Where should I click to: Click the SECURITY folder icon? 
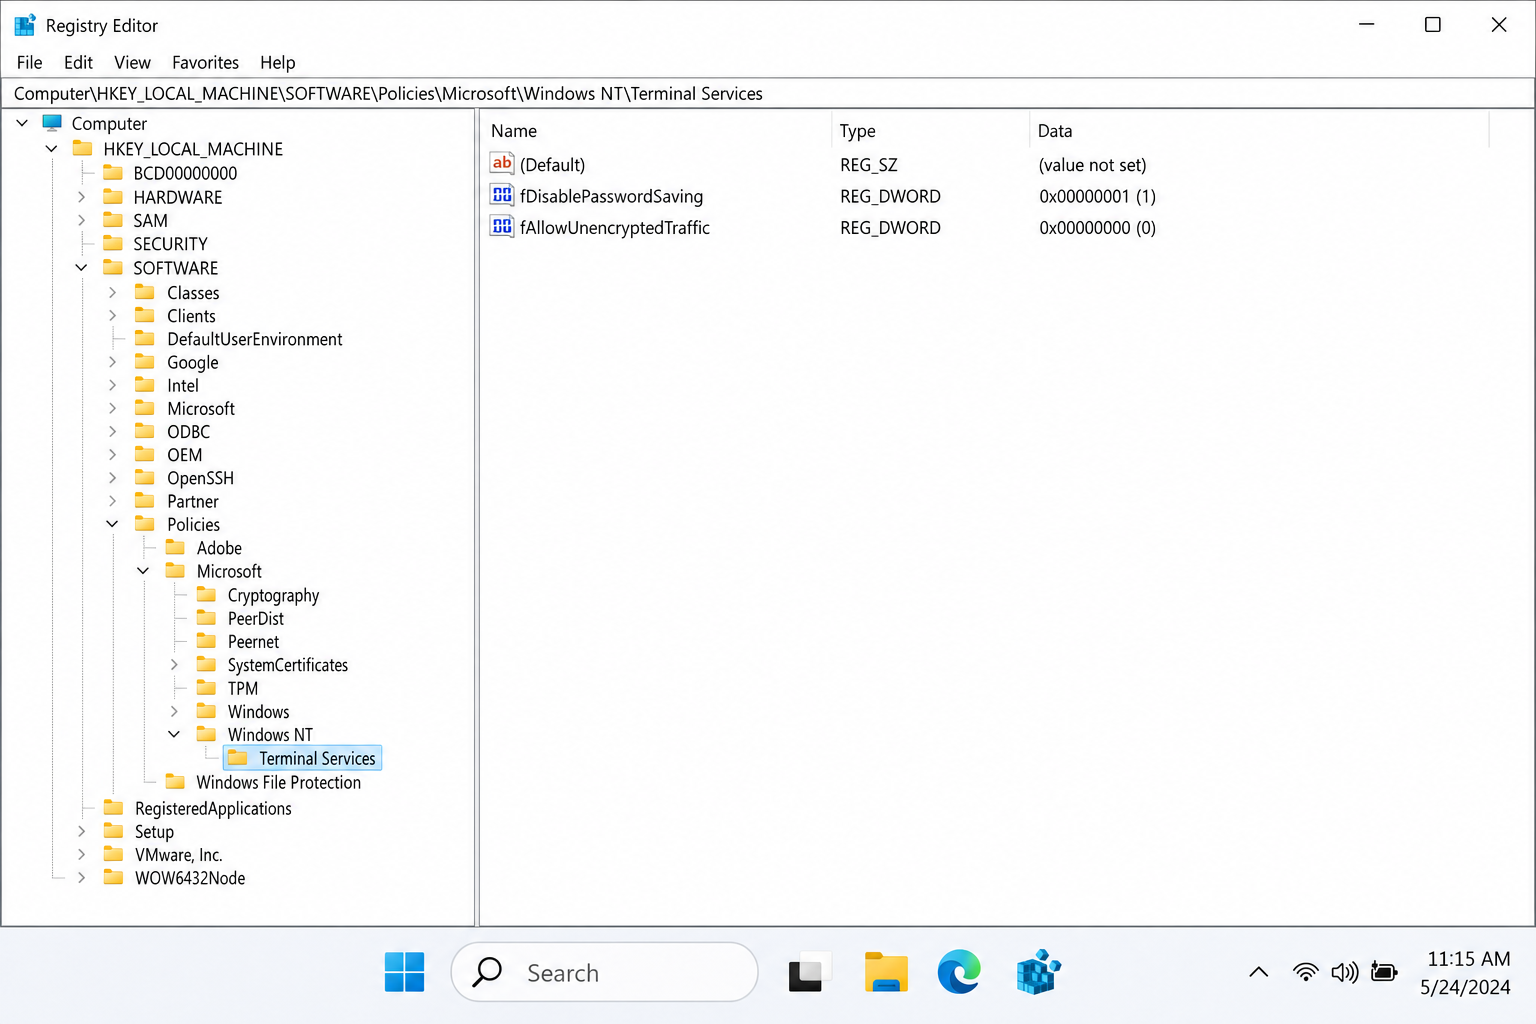pos(113,243)
